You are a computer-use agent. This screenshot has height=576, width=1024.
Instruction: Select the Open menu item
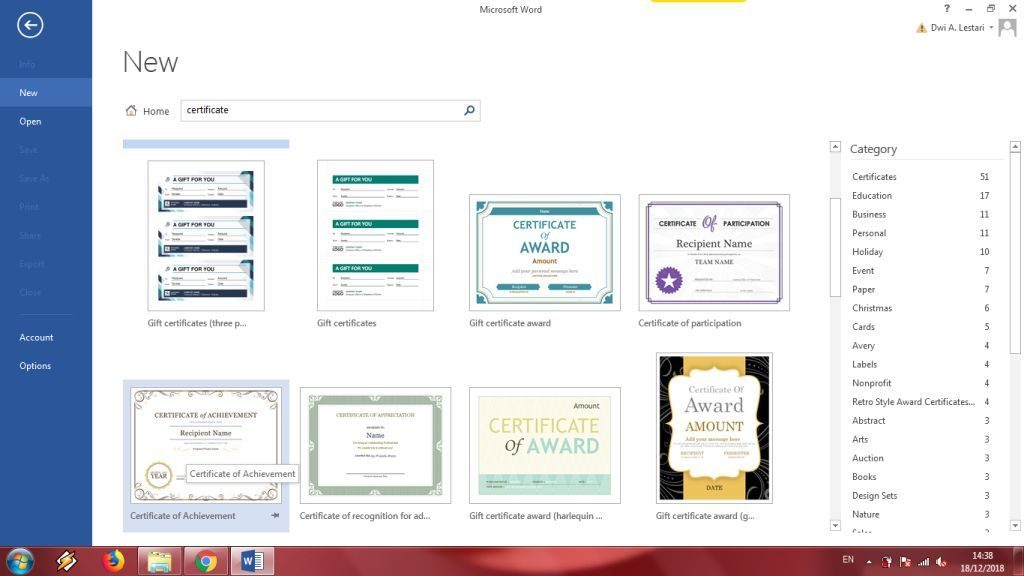[30, 121]
